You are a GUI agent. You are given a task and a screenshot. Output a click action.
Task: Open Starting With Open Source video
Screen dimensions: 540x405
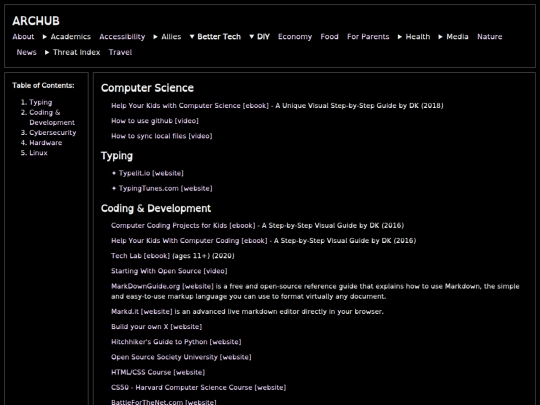tap(169, 271)
